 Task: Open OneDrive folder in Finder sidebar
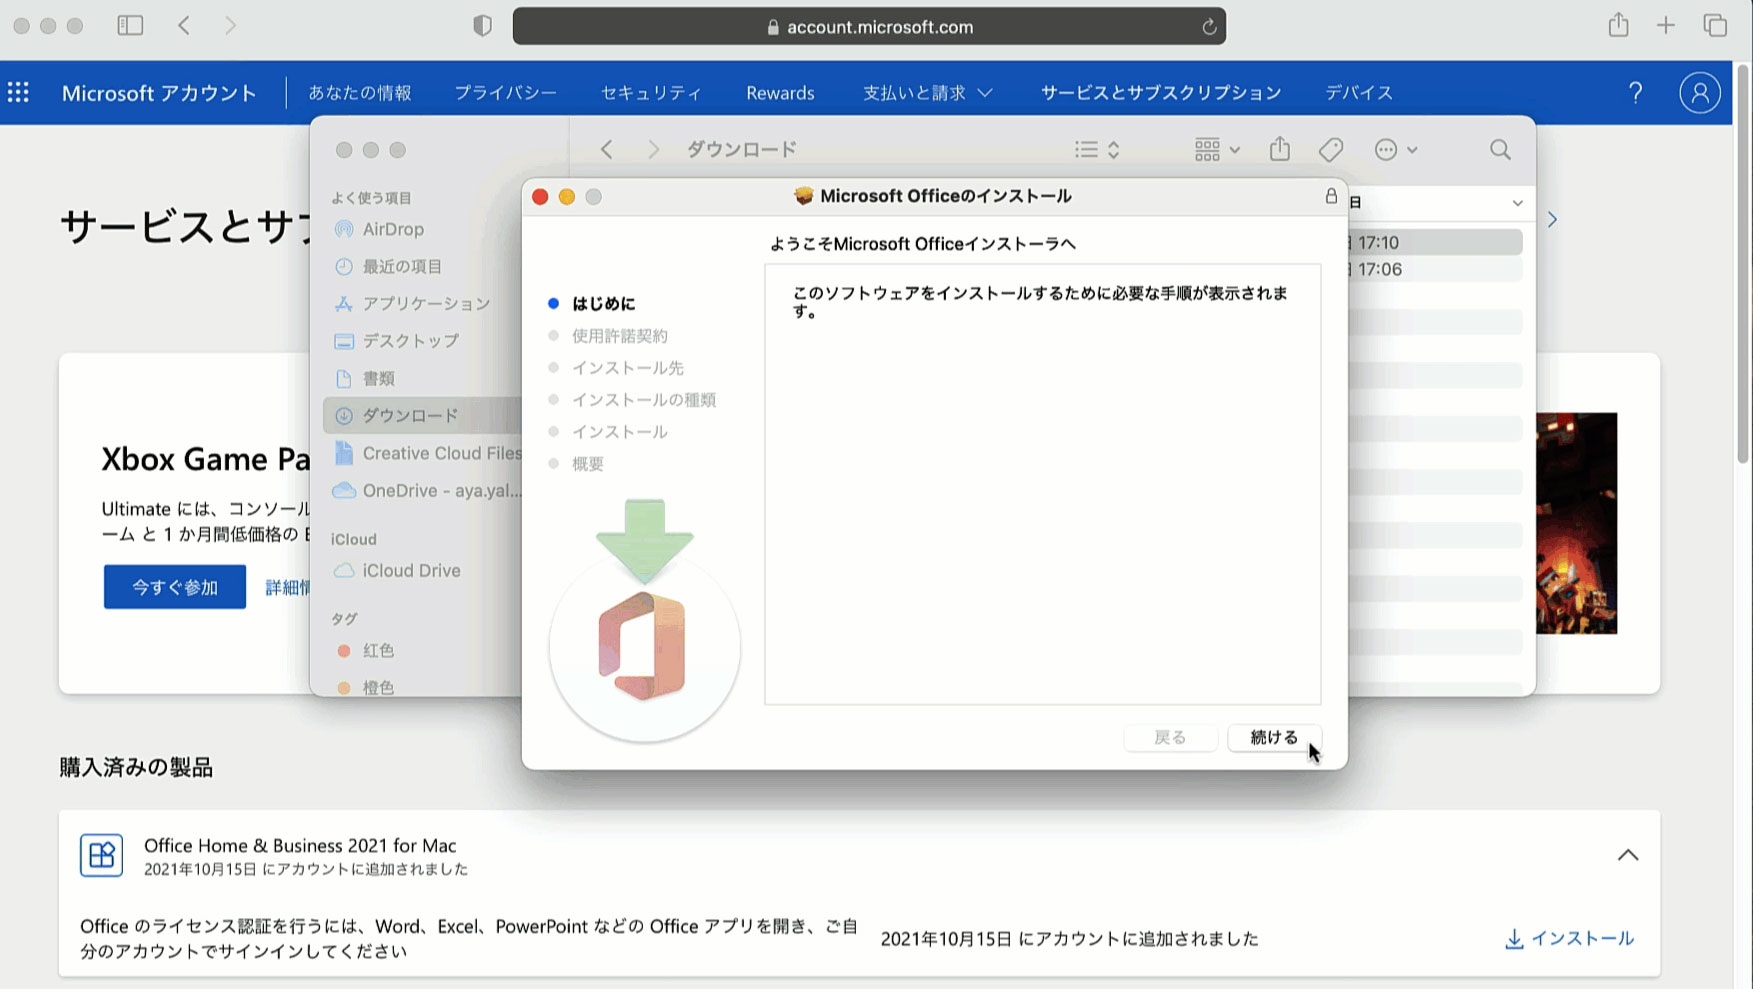coord(425,490)
